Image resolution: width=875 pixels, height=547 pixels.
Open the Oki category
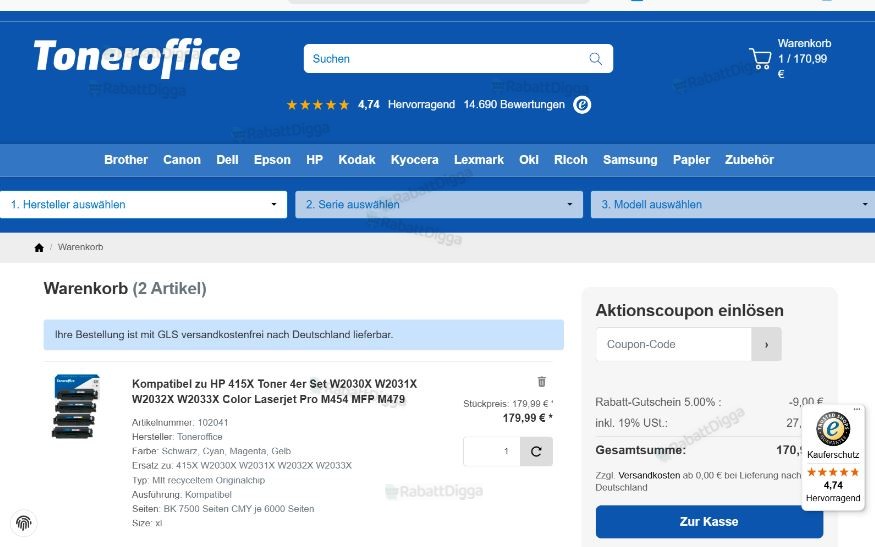click(x=529, y=160)
